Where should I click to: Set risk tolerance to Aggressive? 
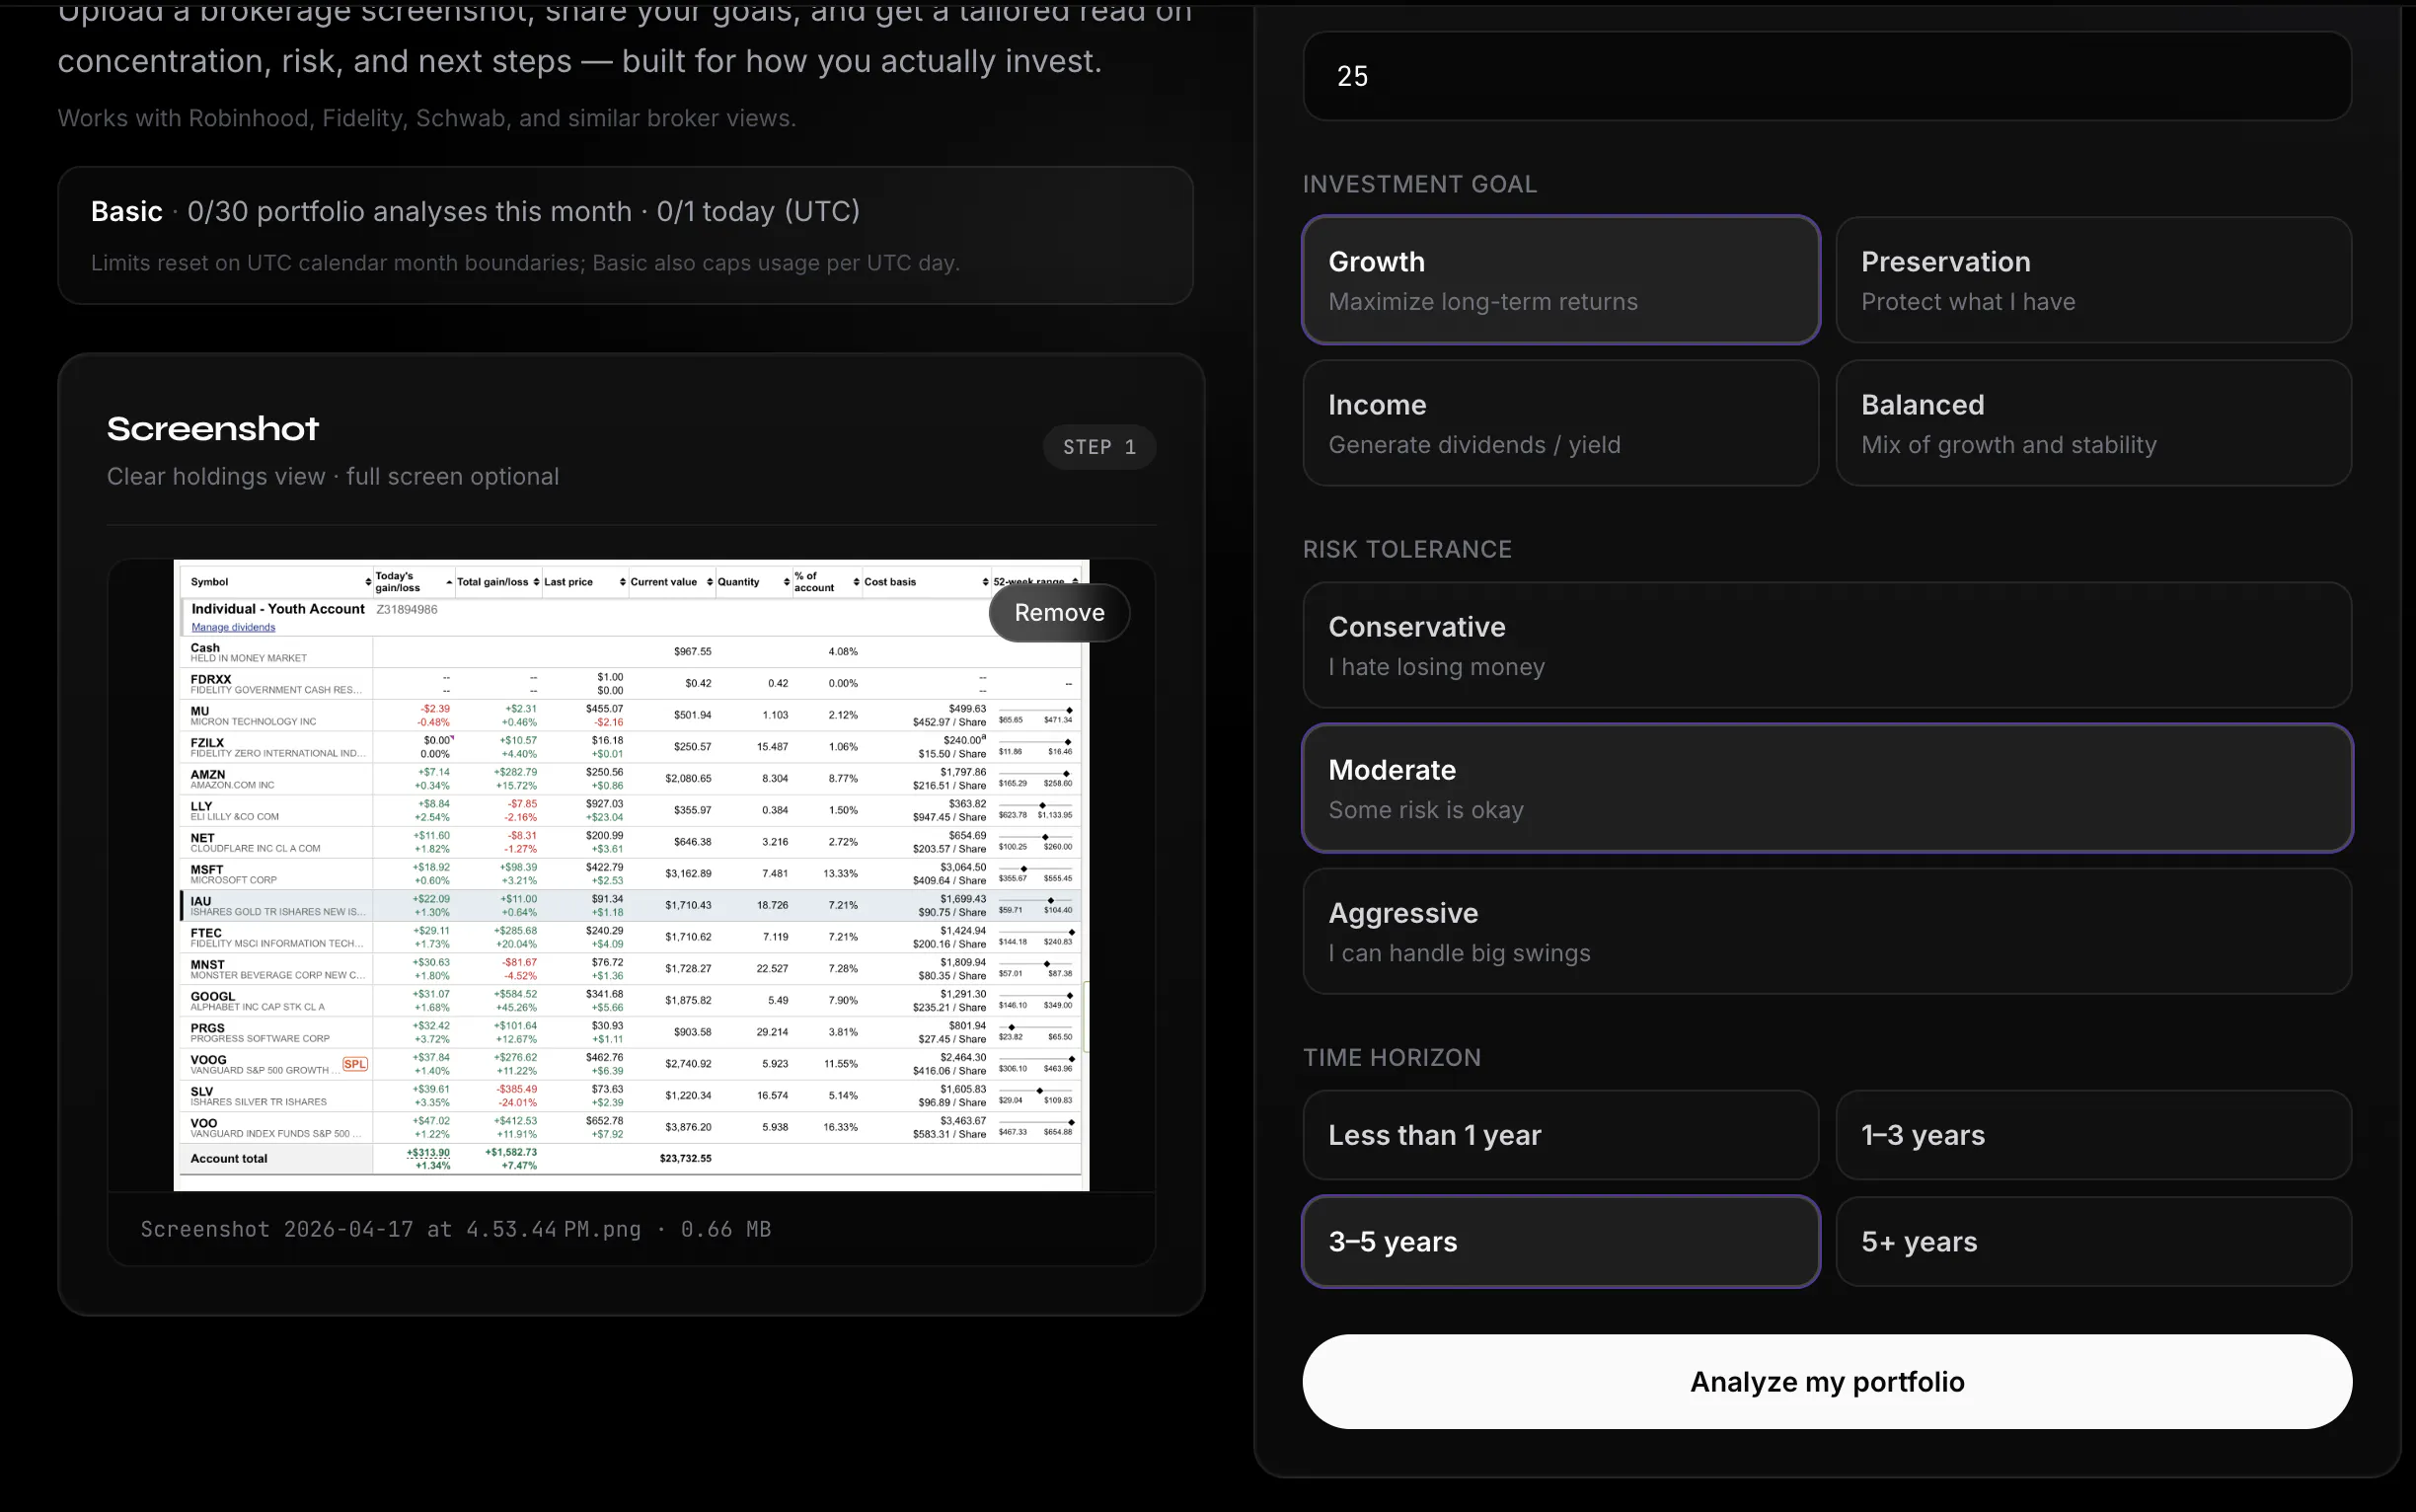coord(1827,931)
